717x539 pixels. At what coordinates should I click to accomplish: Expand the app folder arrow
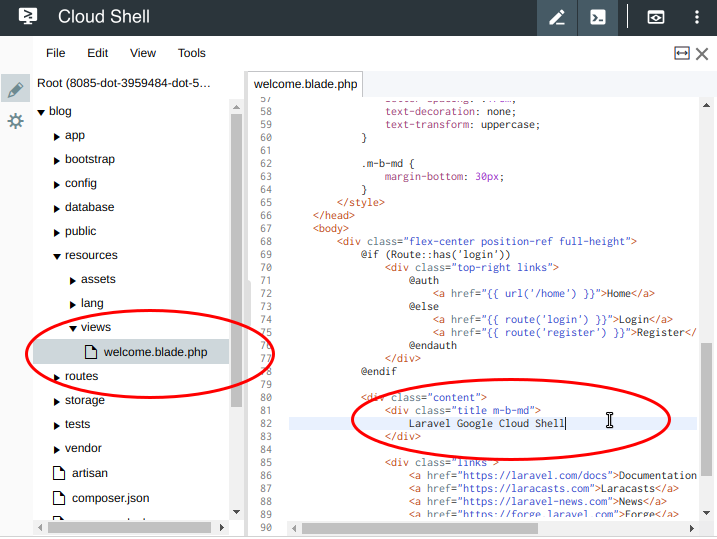(57, 137)
